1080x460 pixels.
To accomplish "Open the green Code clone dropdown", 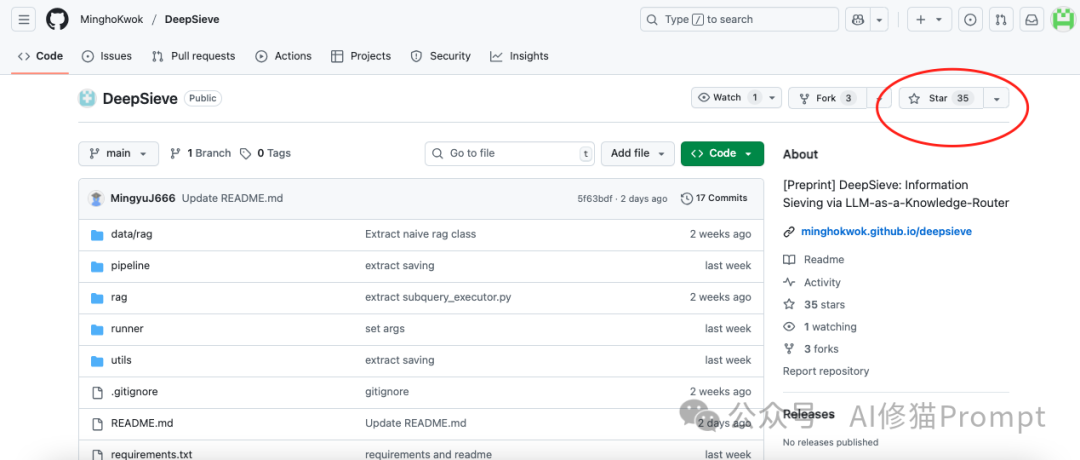I will click(x=722, y=154).
